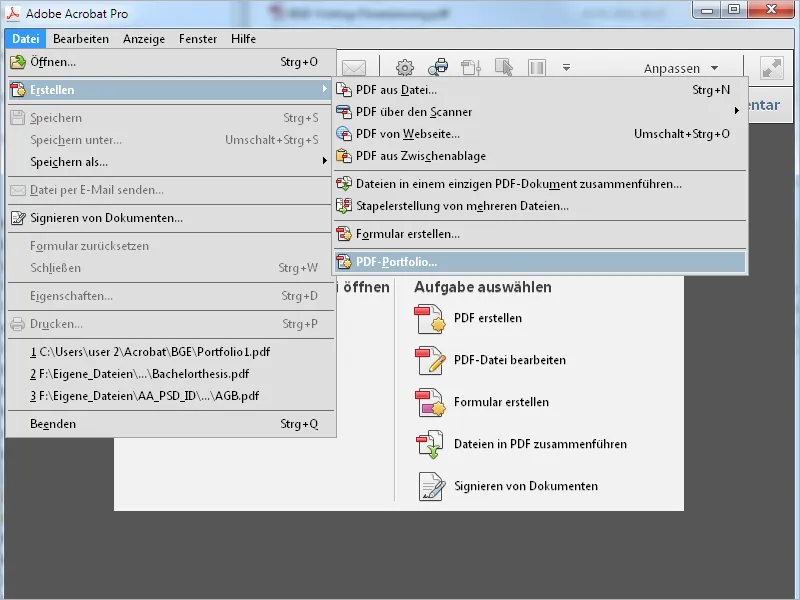This screenshot has width=800, height=600.
Task: Open the Fenster menu
Action: [198, 39]
